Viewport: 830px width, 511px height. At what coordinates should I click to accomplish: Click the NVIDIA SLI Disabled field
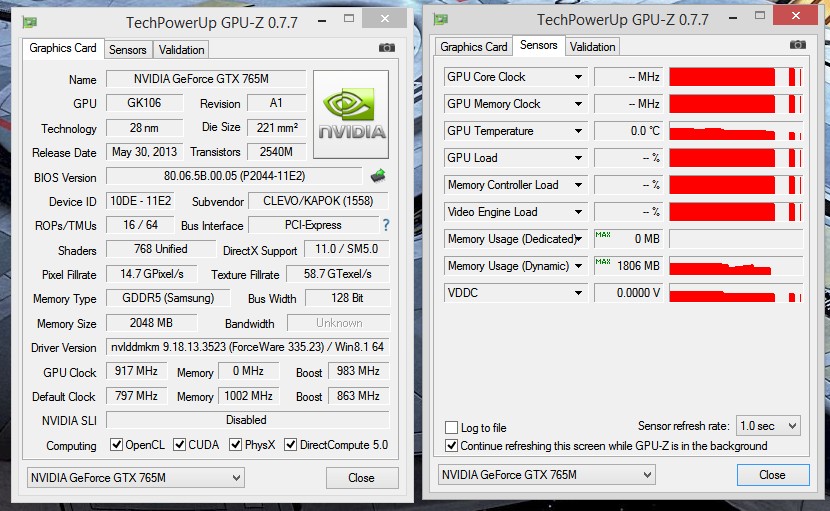(248, 420)
